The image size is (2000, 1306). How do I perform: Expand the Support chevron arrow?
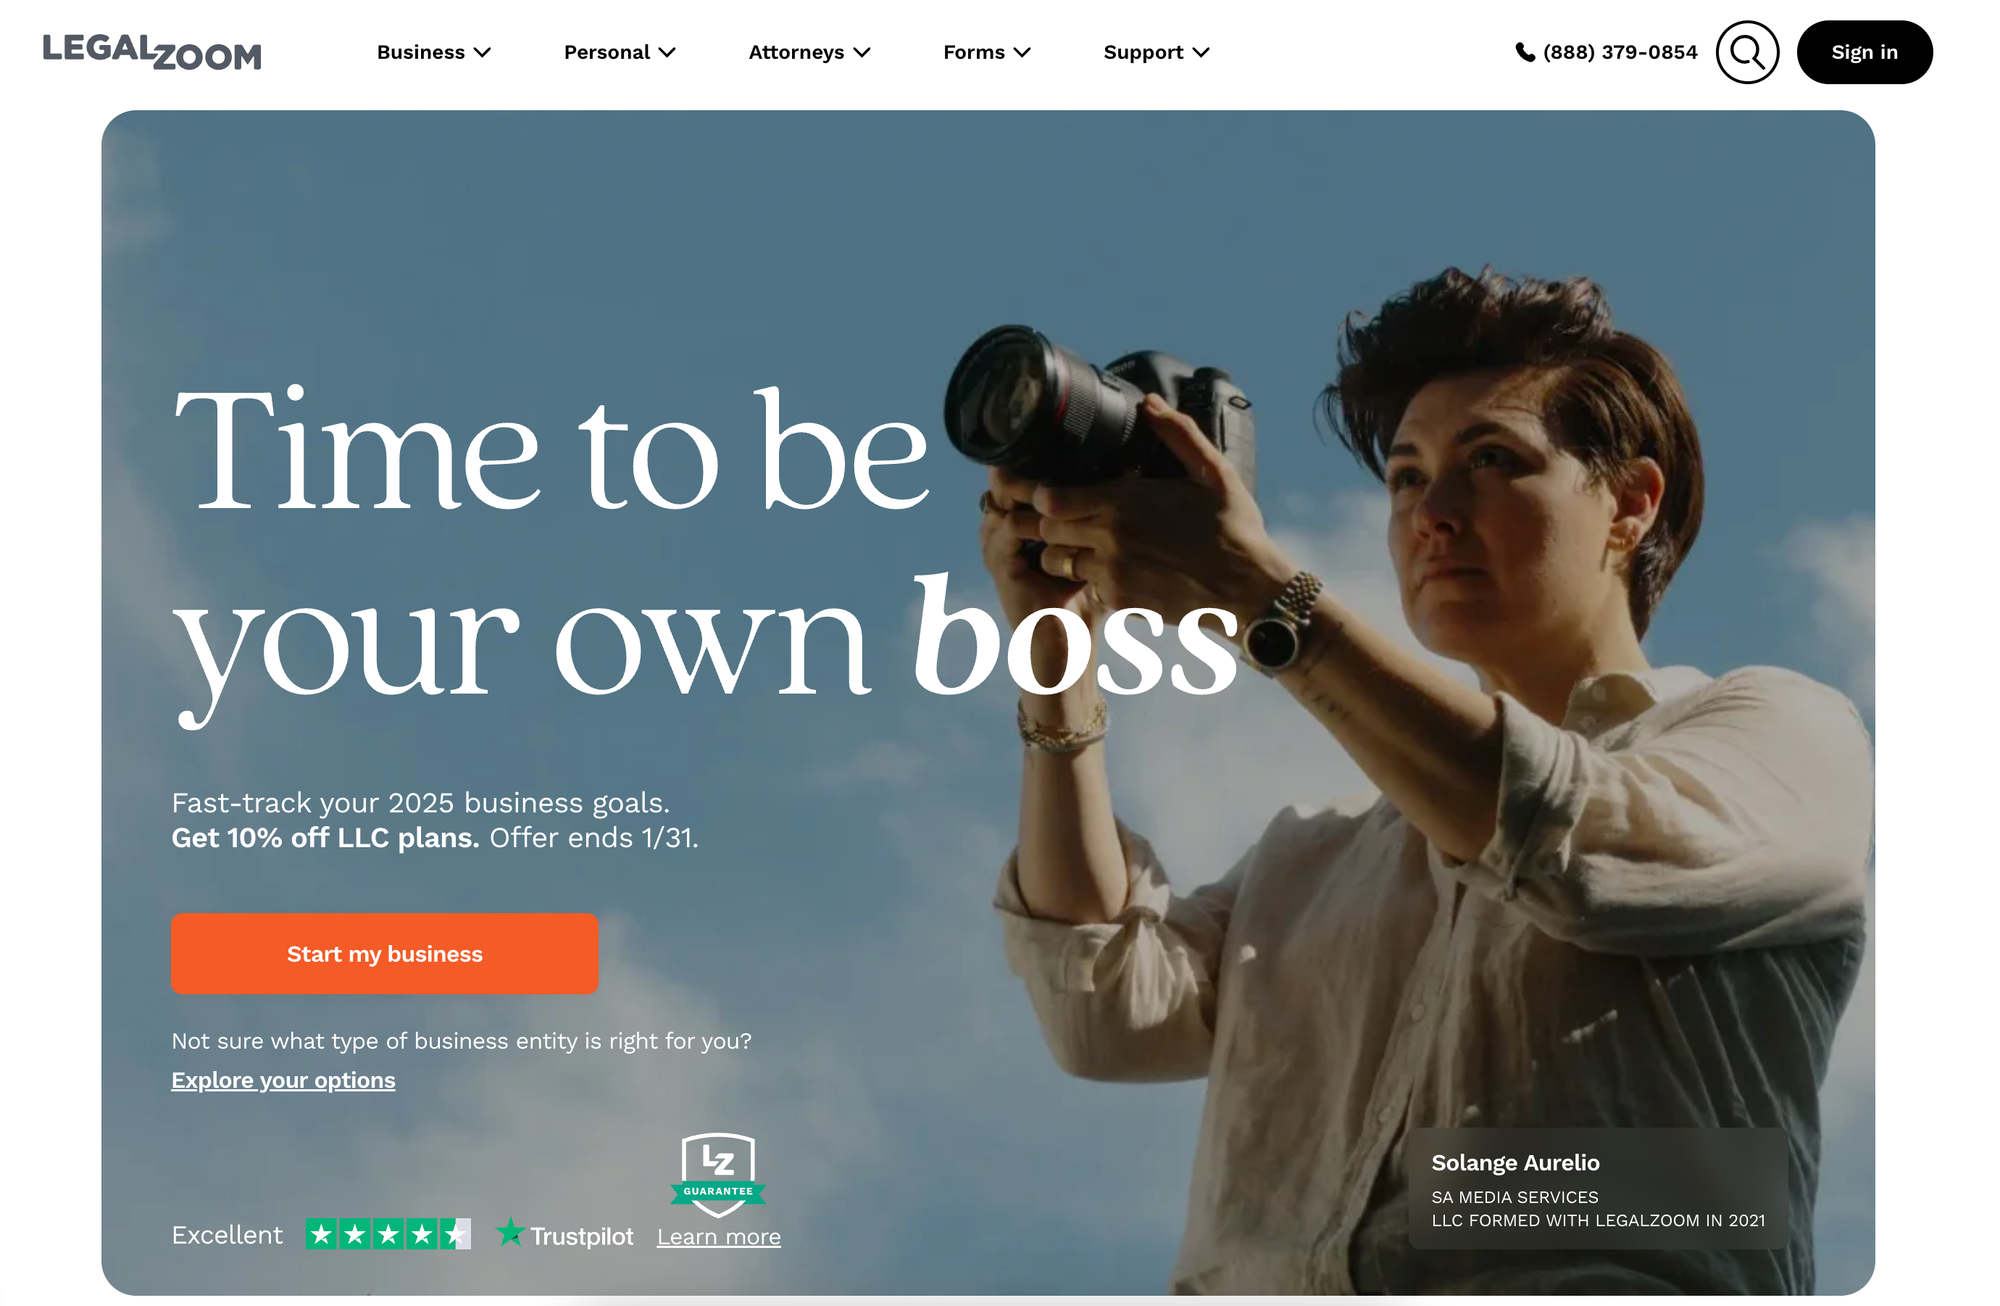pyautogui.click(x=1201, y=52)
